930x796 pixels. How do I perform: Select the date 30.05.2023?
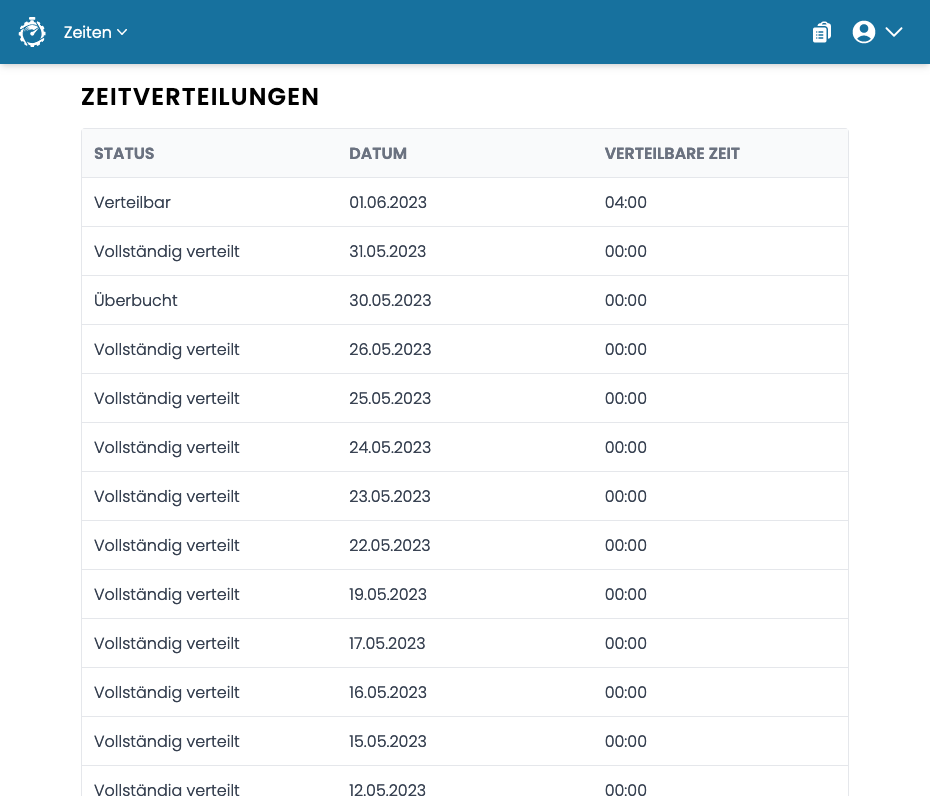pyautogui.click(x=390, y=300)
